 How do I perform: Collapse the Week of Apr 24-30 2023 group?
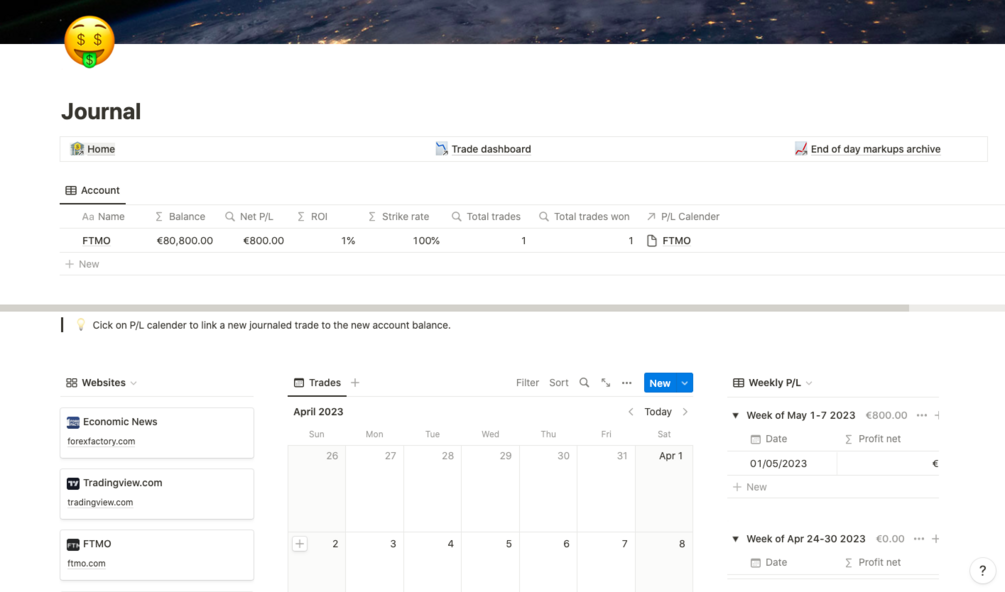pyautogui.click(x=736, y=539)
